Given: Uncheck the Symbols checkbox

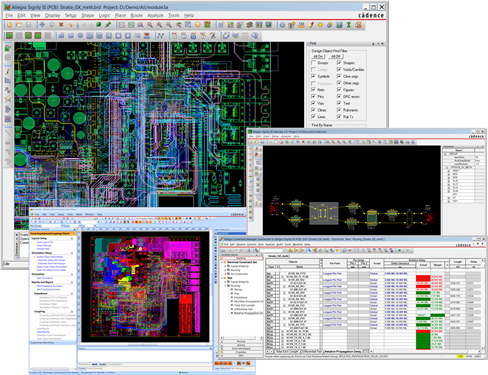Looking at the screenshot, I should pos(313,76).
